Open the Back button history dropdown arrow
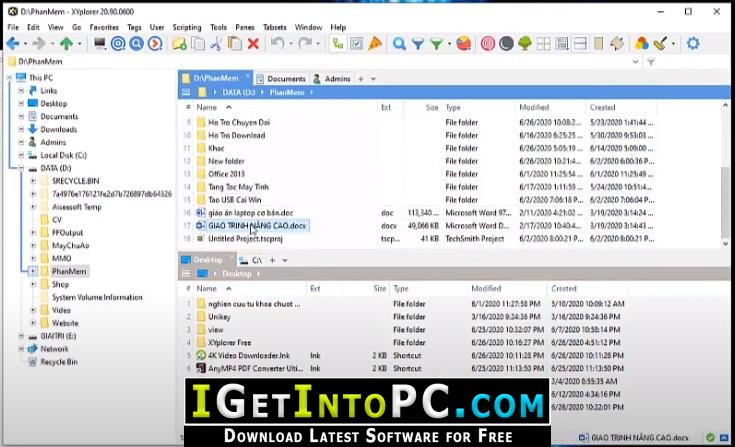The width and height of the screenshot is (735, 447). pos(25,44)
